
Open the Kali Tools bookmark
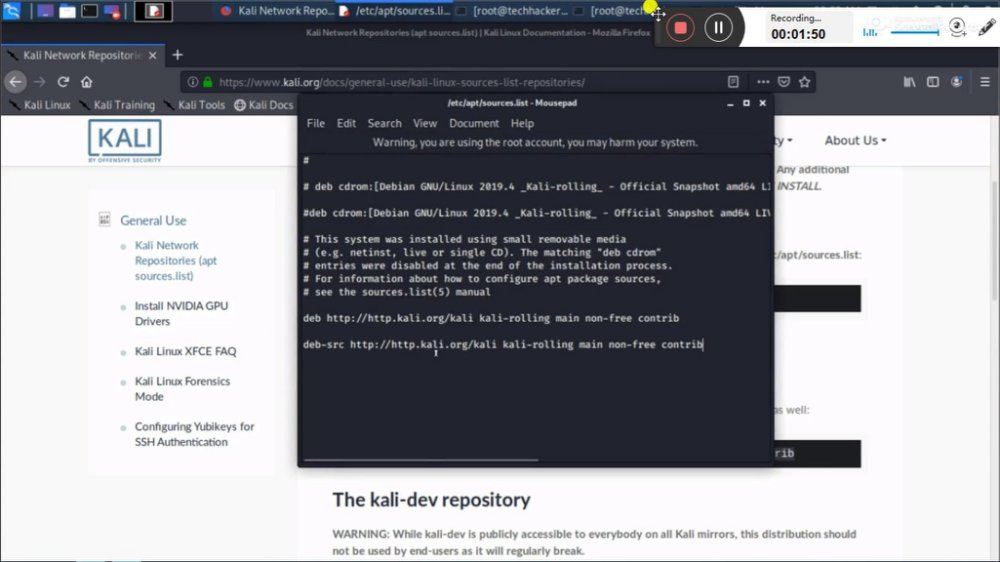pyautogui.click(x=195, y=105)
